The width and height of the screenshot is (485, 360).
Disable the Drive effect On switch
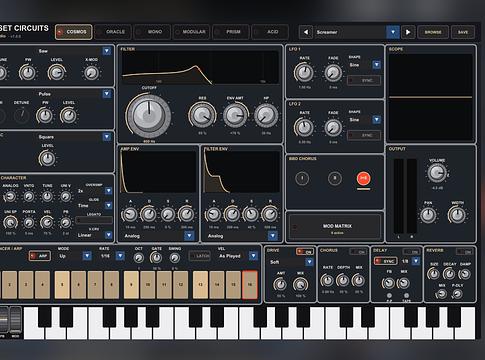pos(305,252)
